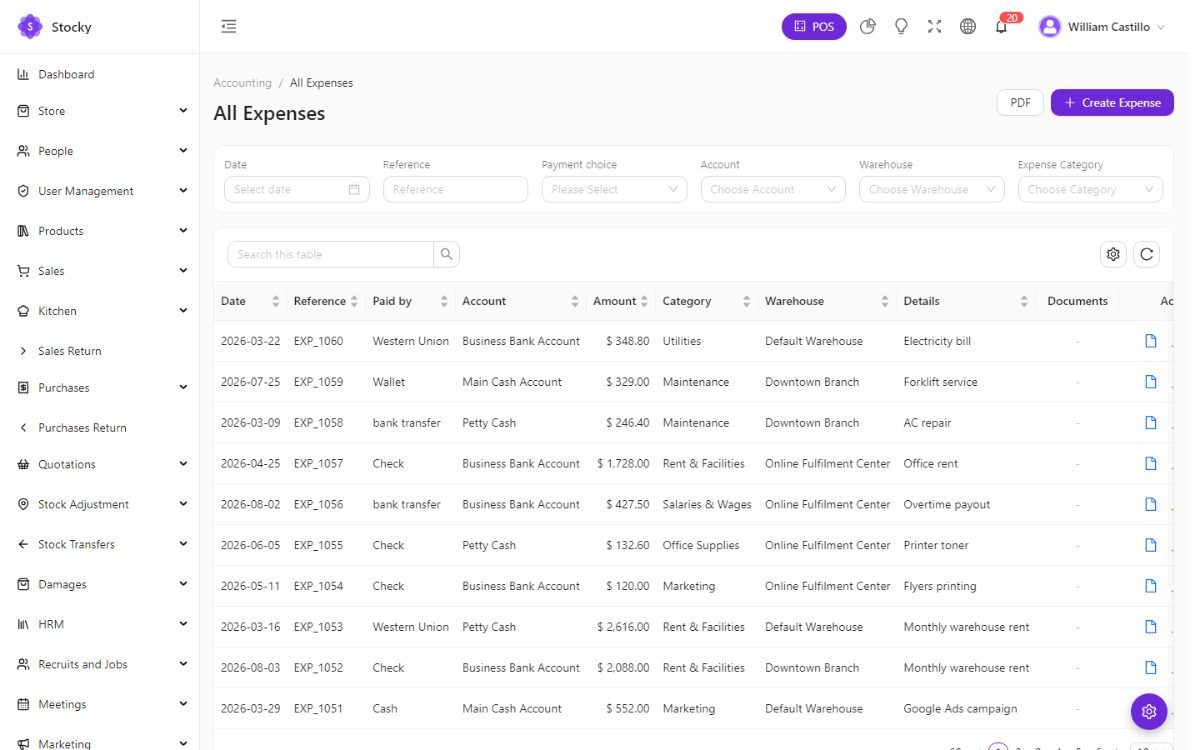Open document icon for EXP_1059 row
This screenshot has width=1200, height=750.
click(x=1150, y=382)
